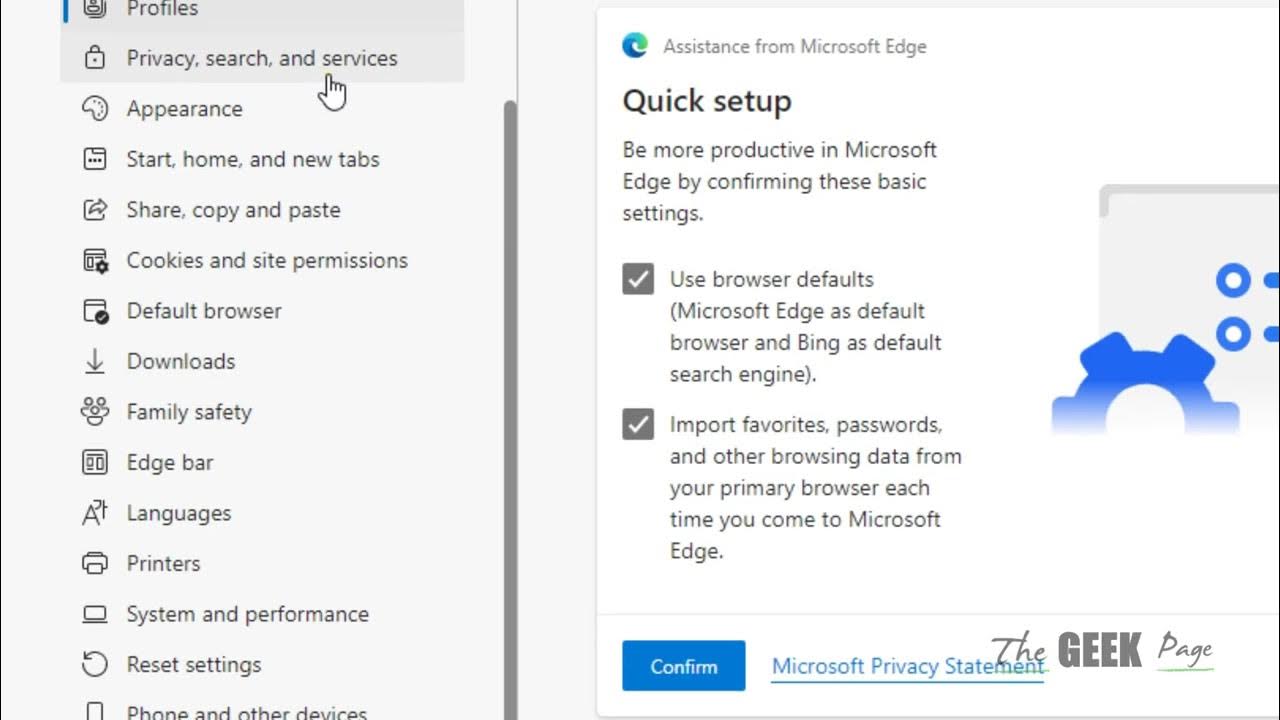Click the Family safety icon
The width and height of the screenshot is (1280, 720).
[95, 412]
